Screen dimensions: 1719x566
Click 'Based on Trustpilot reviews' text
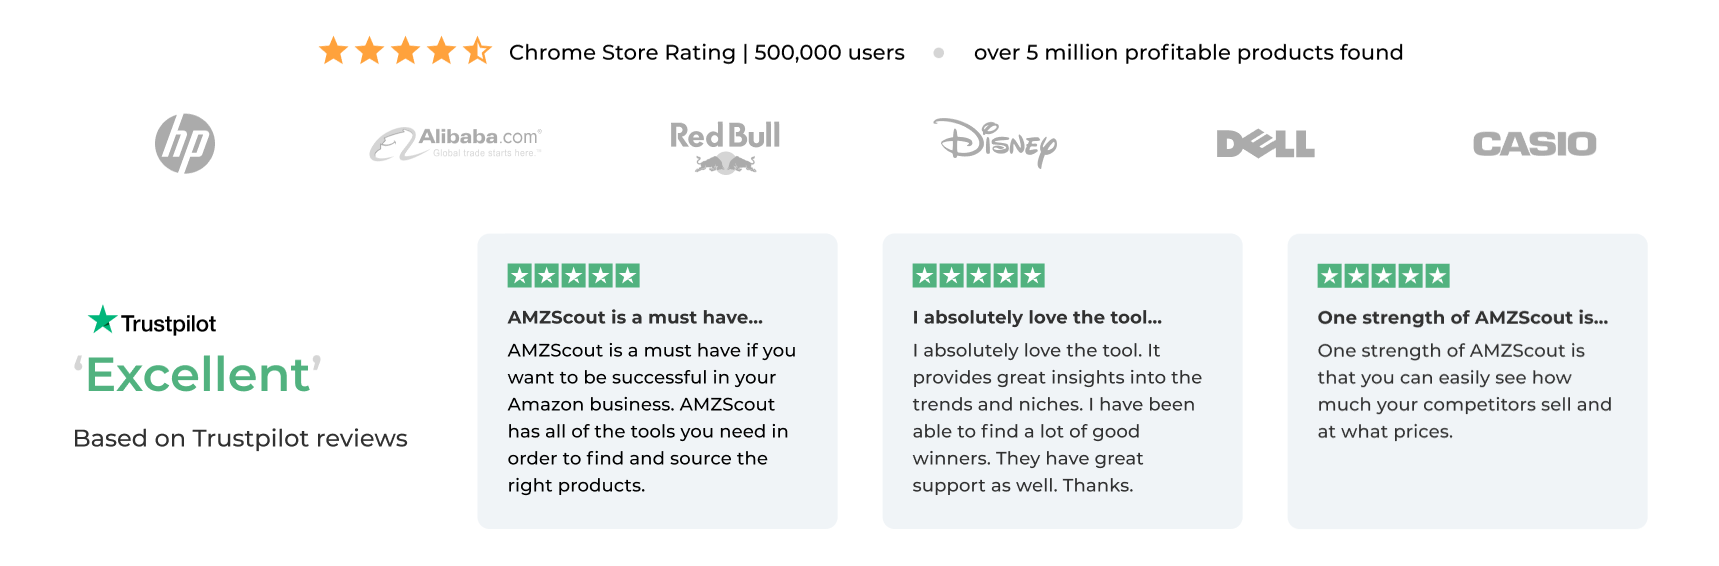tap(240, 438)
